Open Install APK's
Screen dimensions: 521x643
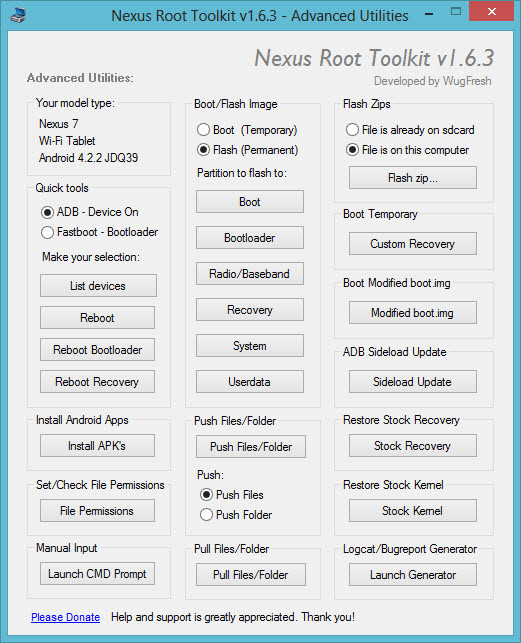point(97,446)
